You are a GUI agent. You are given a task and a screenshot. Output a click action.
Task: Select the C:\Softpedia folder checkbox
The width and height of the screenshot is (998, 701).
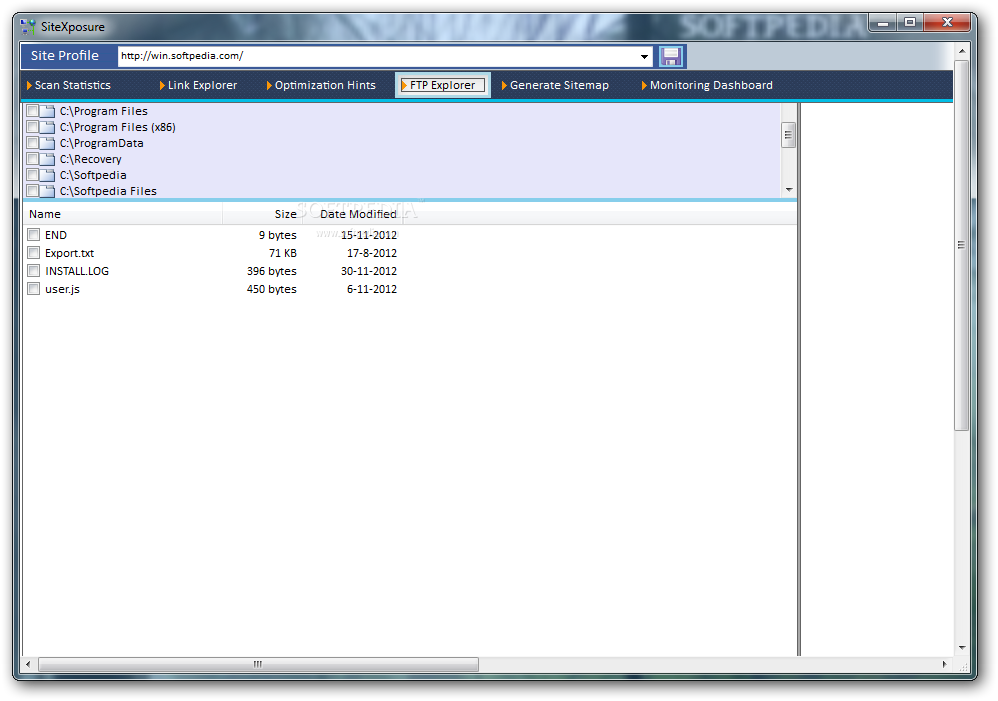tap(32, 174)
